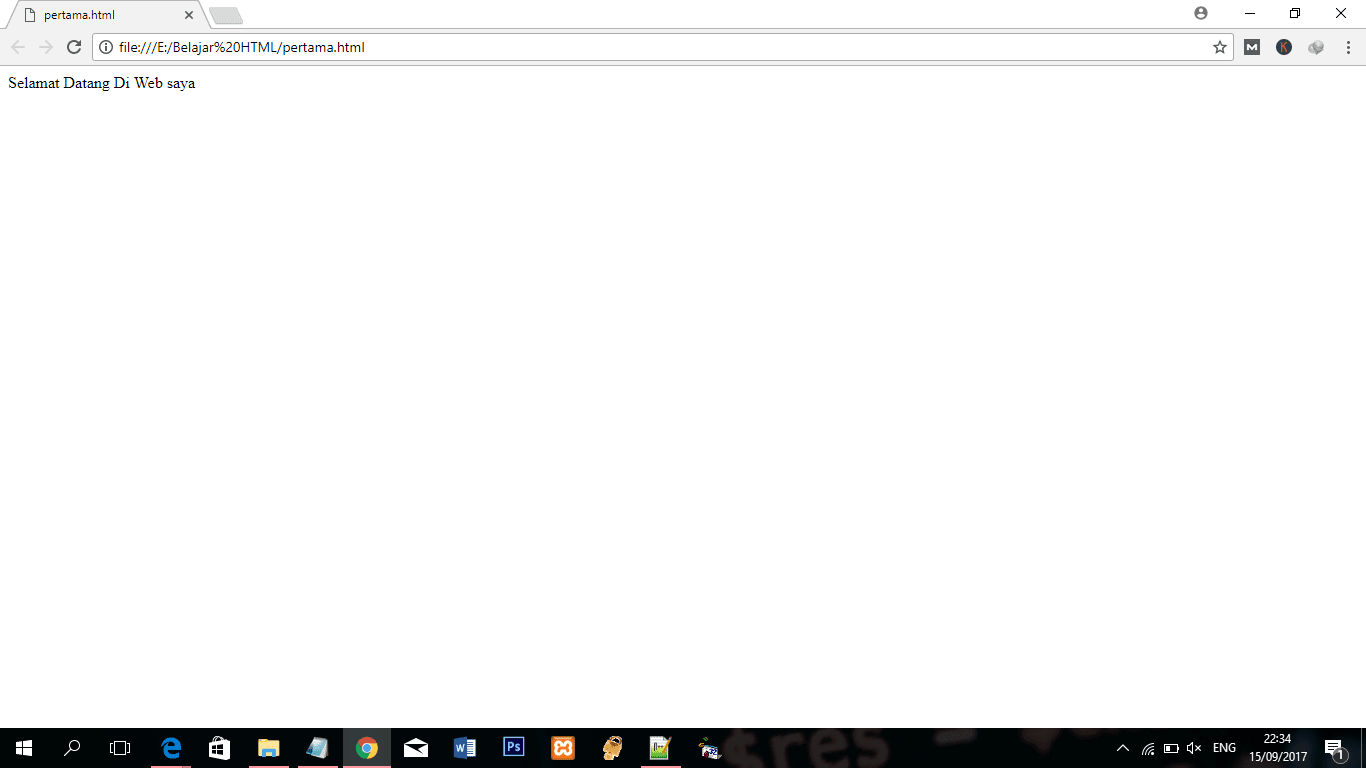Show hidden system tray icons
This screenshot has width=1366, height=768.
tap(1123, 748)
